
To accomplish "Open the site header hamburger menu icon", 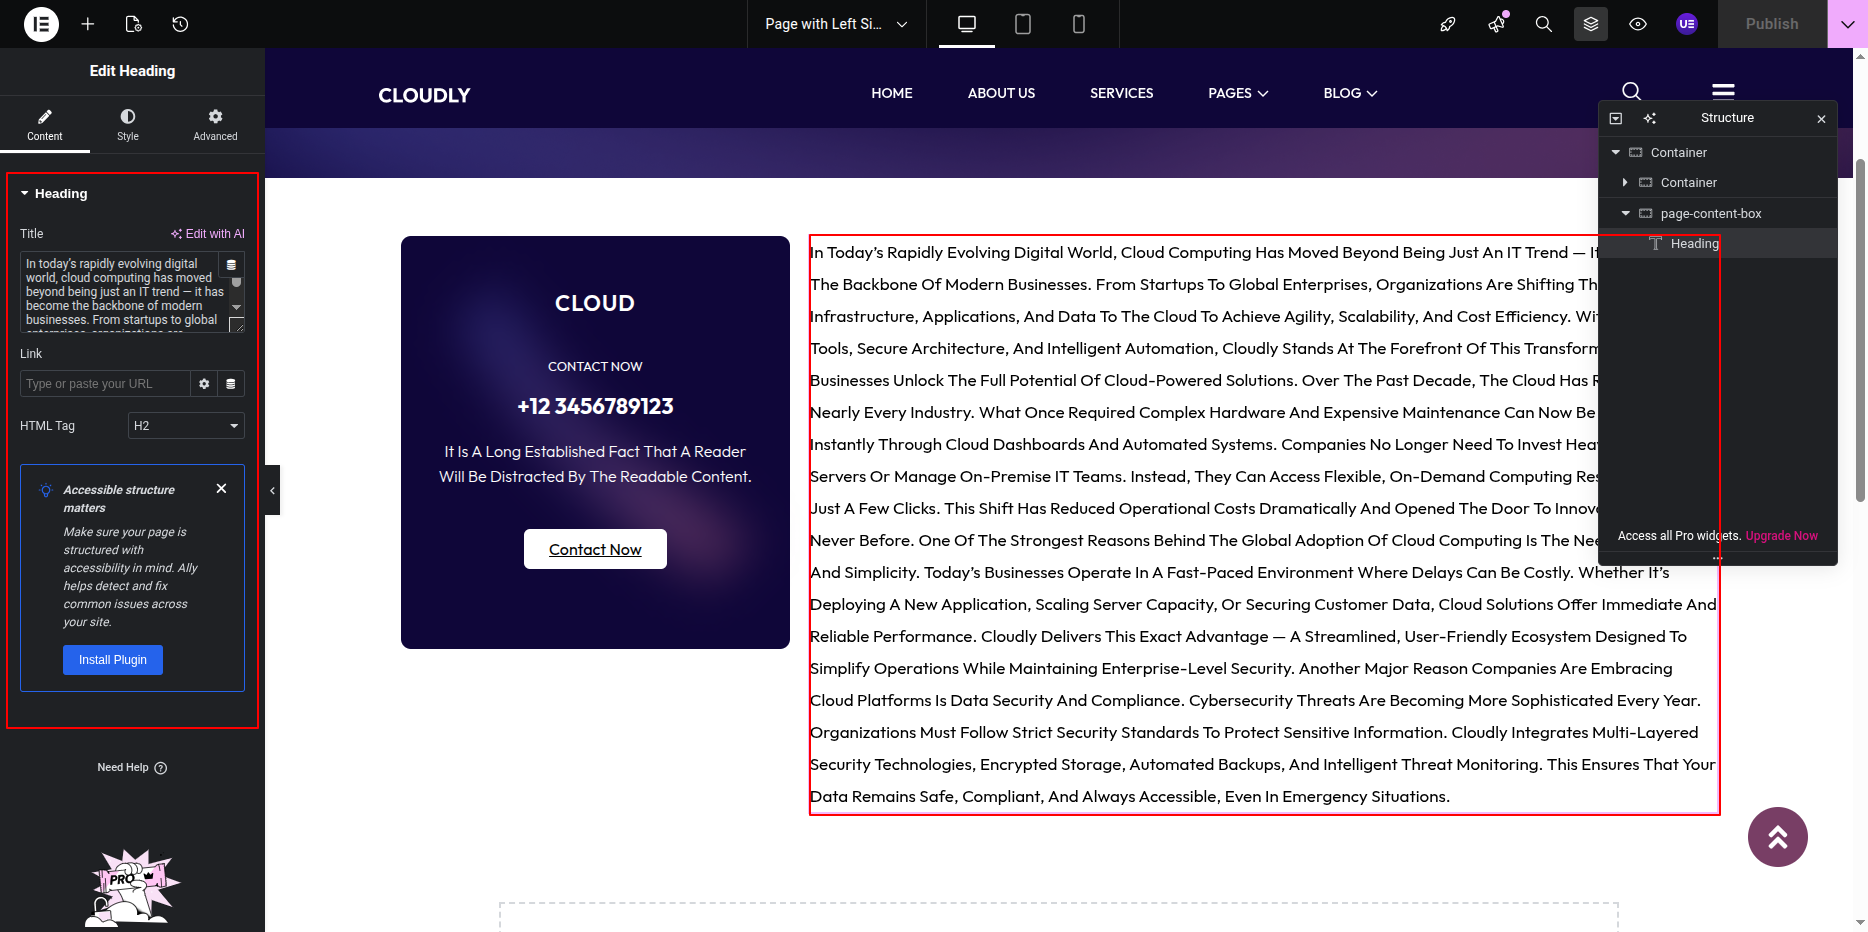I will 1723,90.
